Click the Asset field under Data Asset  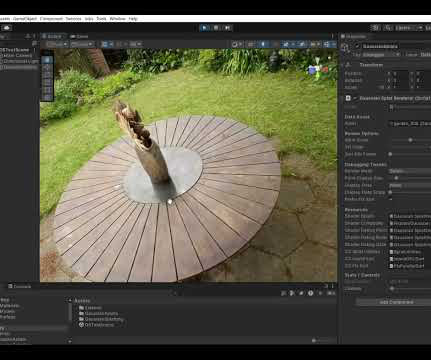[410, 123]
